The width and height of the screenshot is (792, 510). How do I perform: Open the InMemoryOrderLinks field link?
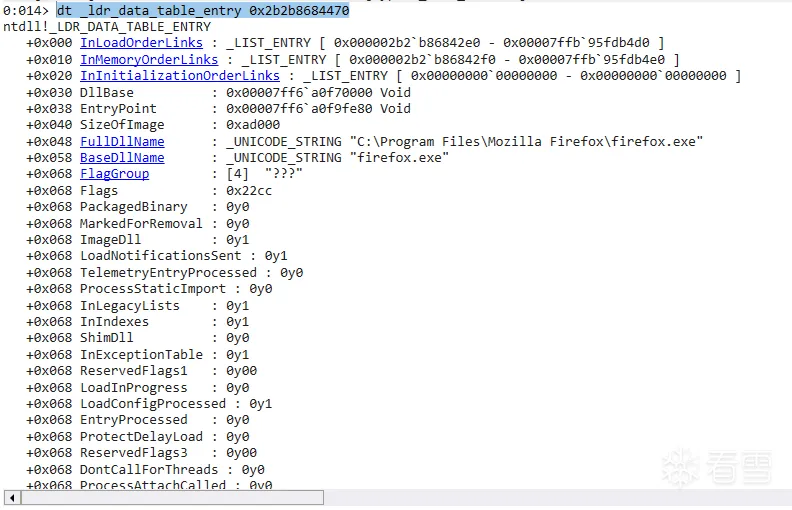pos(148,60)
